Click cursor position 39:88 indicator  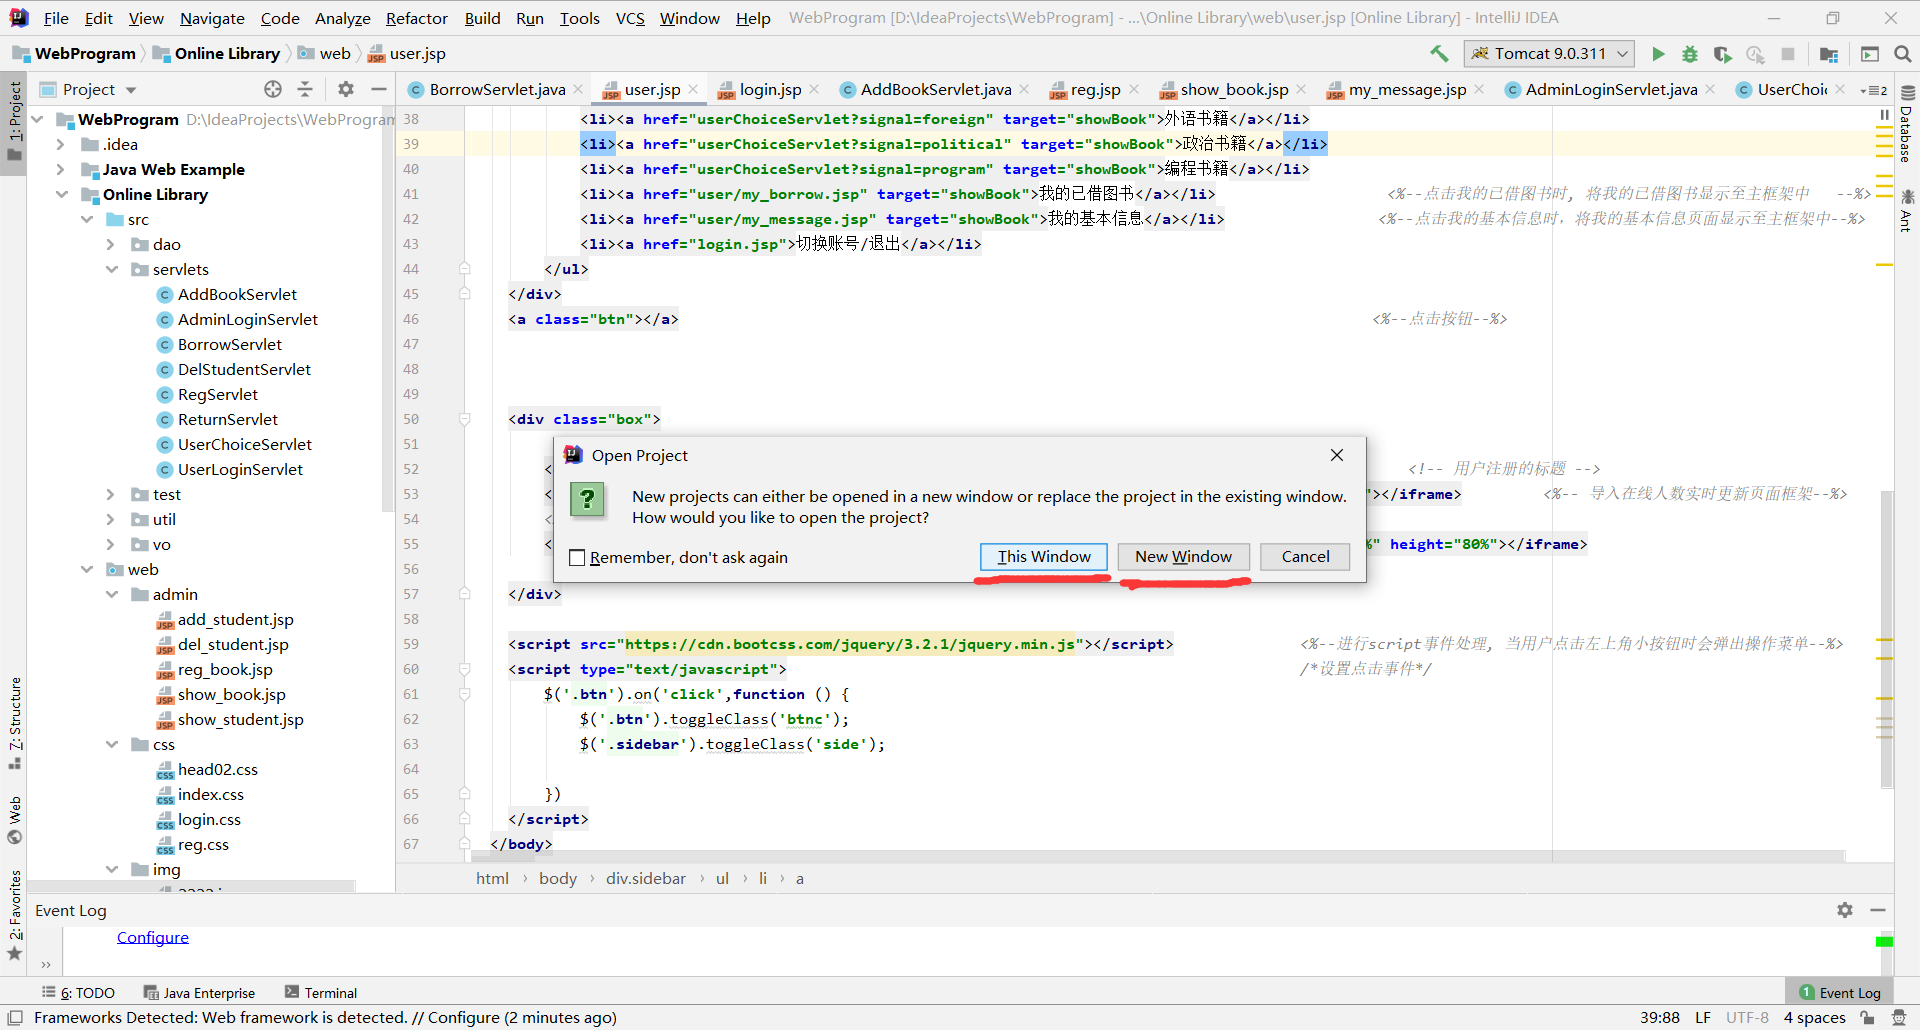[1659, 1017]
